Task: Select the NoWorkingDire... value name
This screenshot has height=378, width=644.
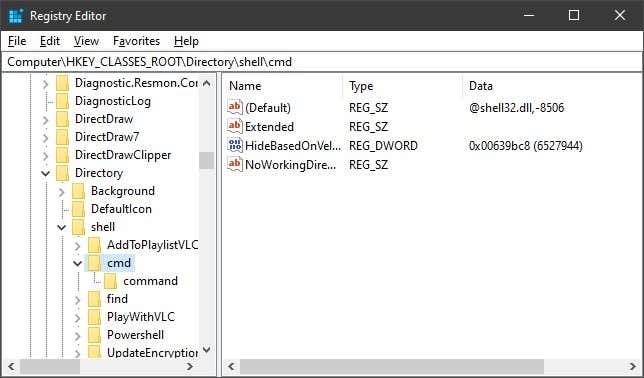Action: click(290, 165)
